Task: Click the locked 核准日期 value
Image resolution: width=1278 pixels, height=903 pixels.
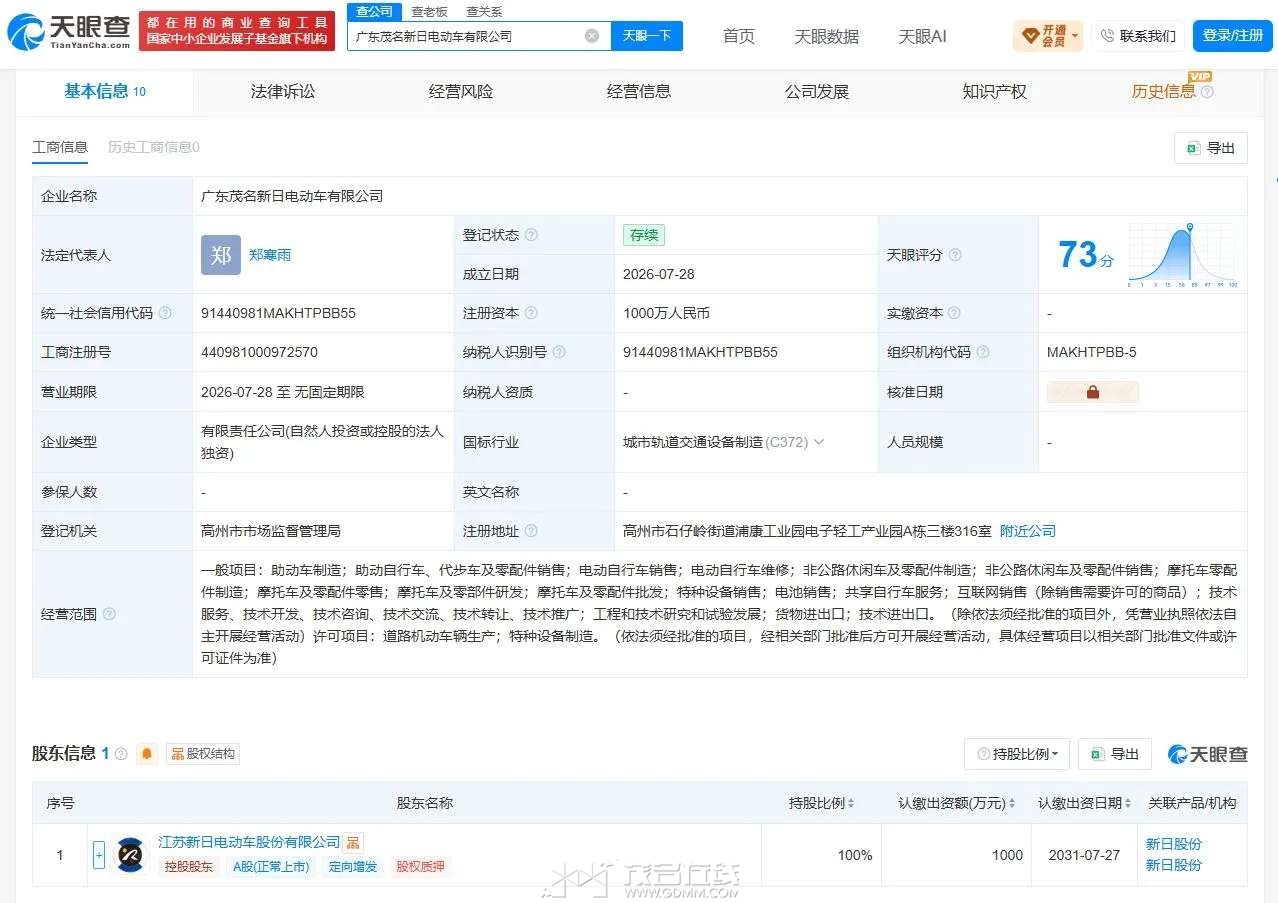Action: coord(1092,392)
